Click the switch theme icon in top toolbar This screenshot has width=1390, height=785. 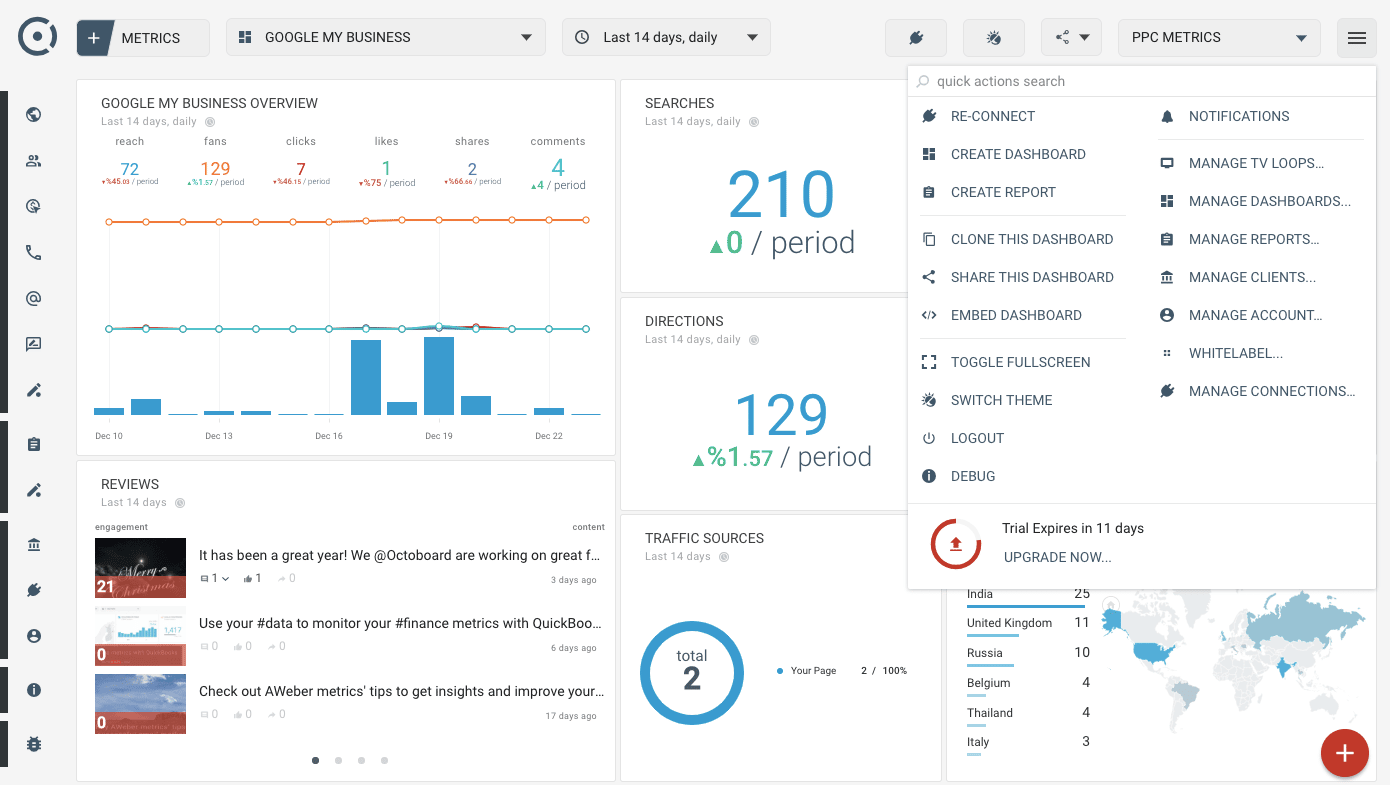coord(993,37)
